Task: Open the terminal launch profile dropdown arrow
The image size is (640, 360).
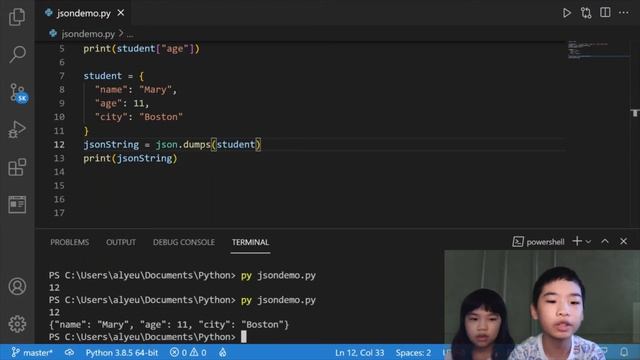Action: (588, 242)
